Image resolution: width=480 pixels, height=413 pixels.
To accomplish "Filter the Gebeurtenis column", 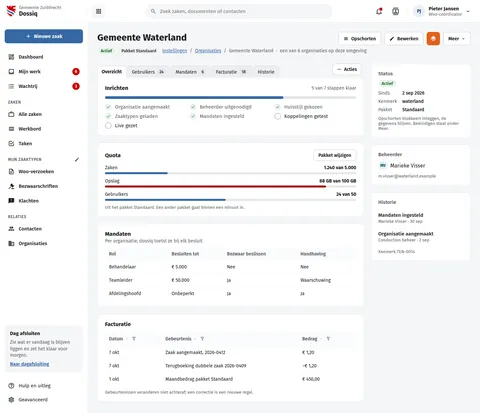I will click(x=202, y=339).
